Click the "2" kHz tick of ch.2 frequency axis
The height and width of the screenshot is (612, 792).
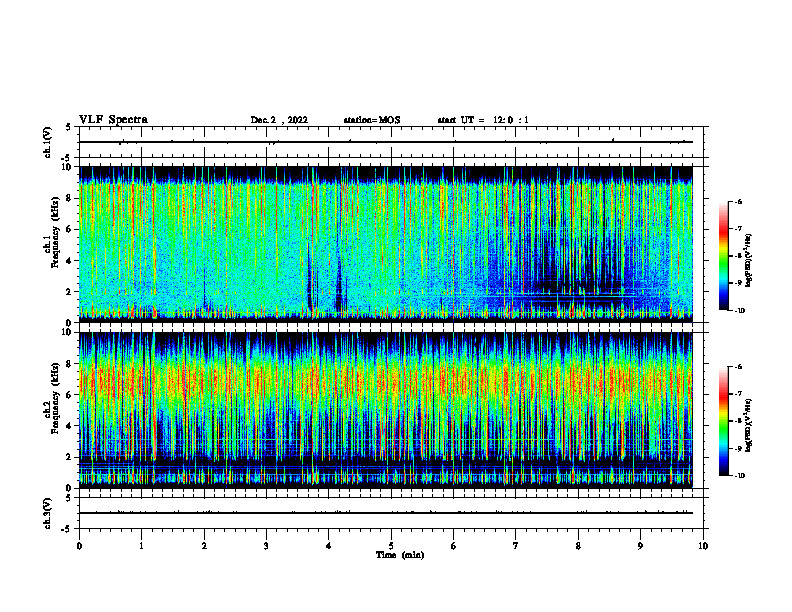pyautogui.click(x=70, y=457)
